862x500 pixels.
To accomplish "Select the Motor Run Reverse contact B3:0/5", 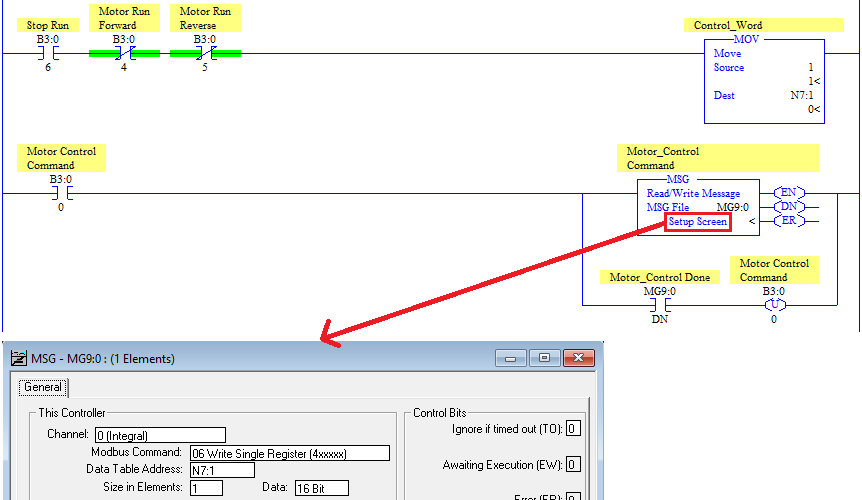I will coord(205,53).
